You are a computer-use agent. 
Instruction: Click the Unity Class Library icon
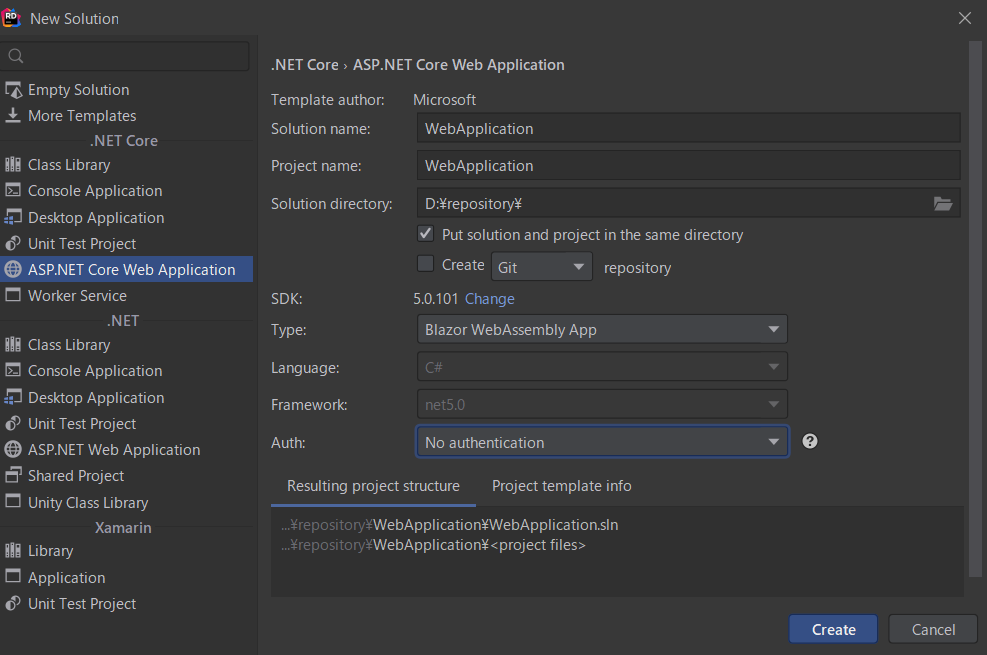click(x=13, y=503)
